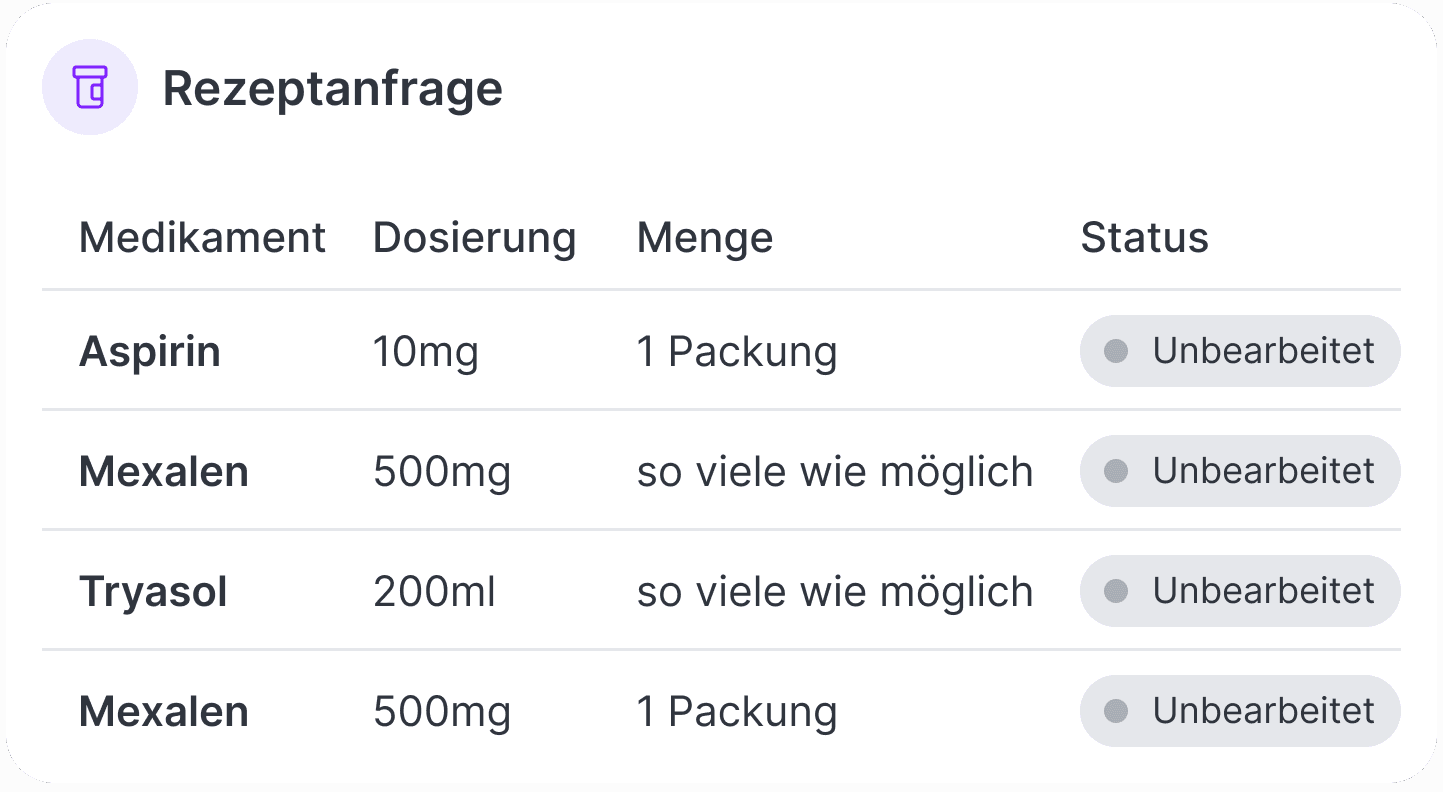Click the medication name Aspirin
The height and width of the screenshot is (792, 1443).
[x=150, y=351]
